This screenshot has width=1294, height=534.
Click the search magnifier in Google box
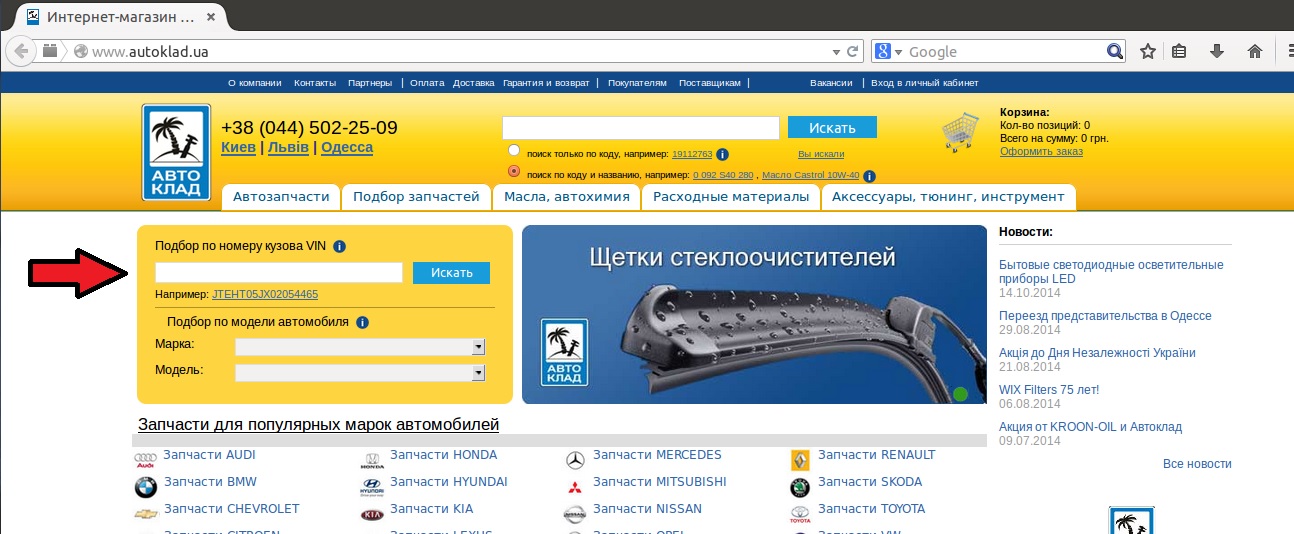point(1115,51)
